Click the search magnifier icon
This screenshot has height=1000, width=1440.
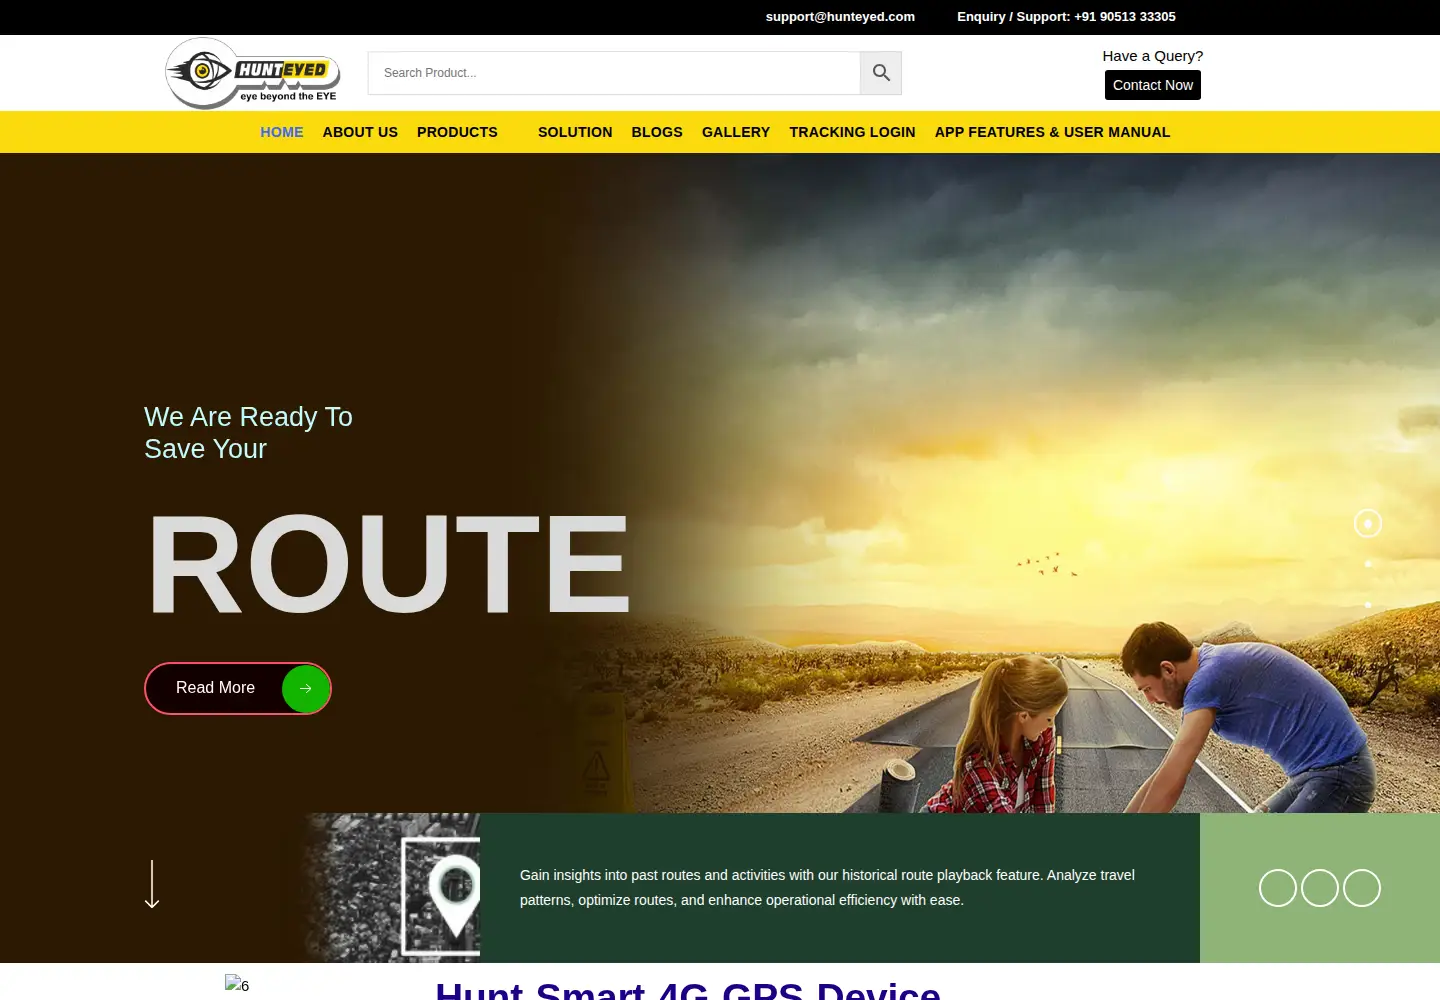click(x=881, y=73)
